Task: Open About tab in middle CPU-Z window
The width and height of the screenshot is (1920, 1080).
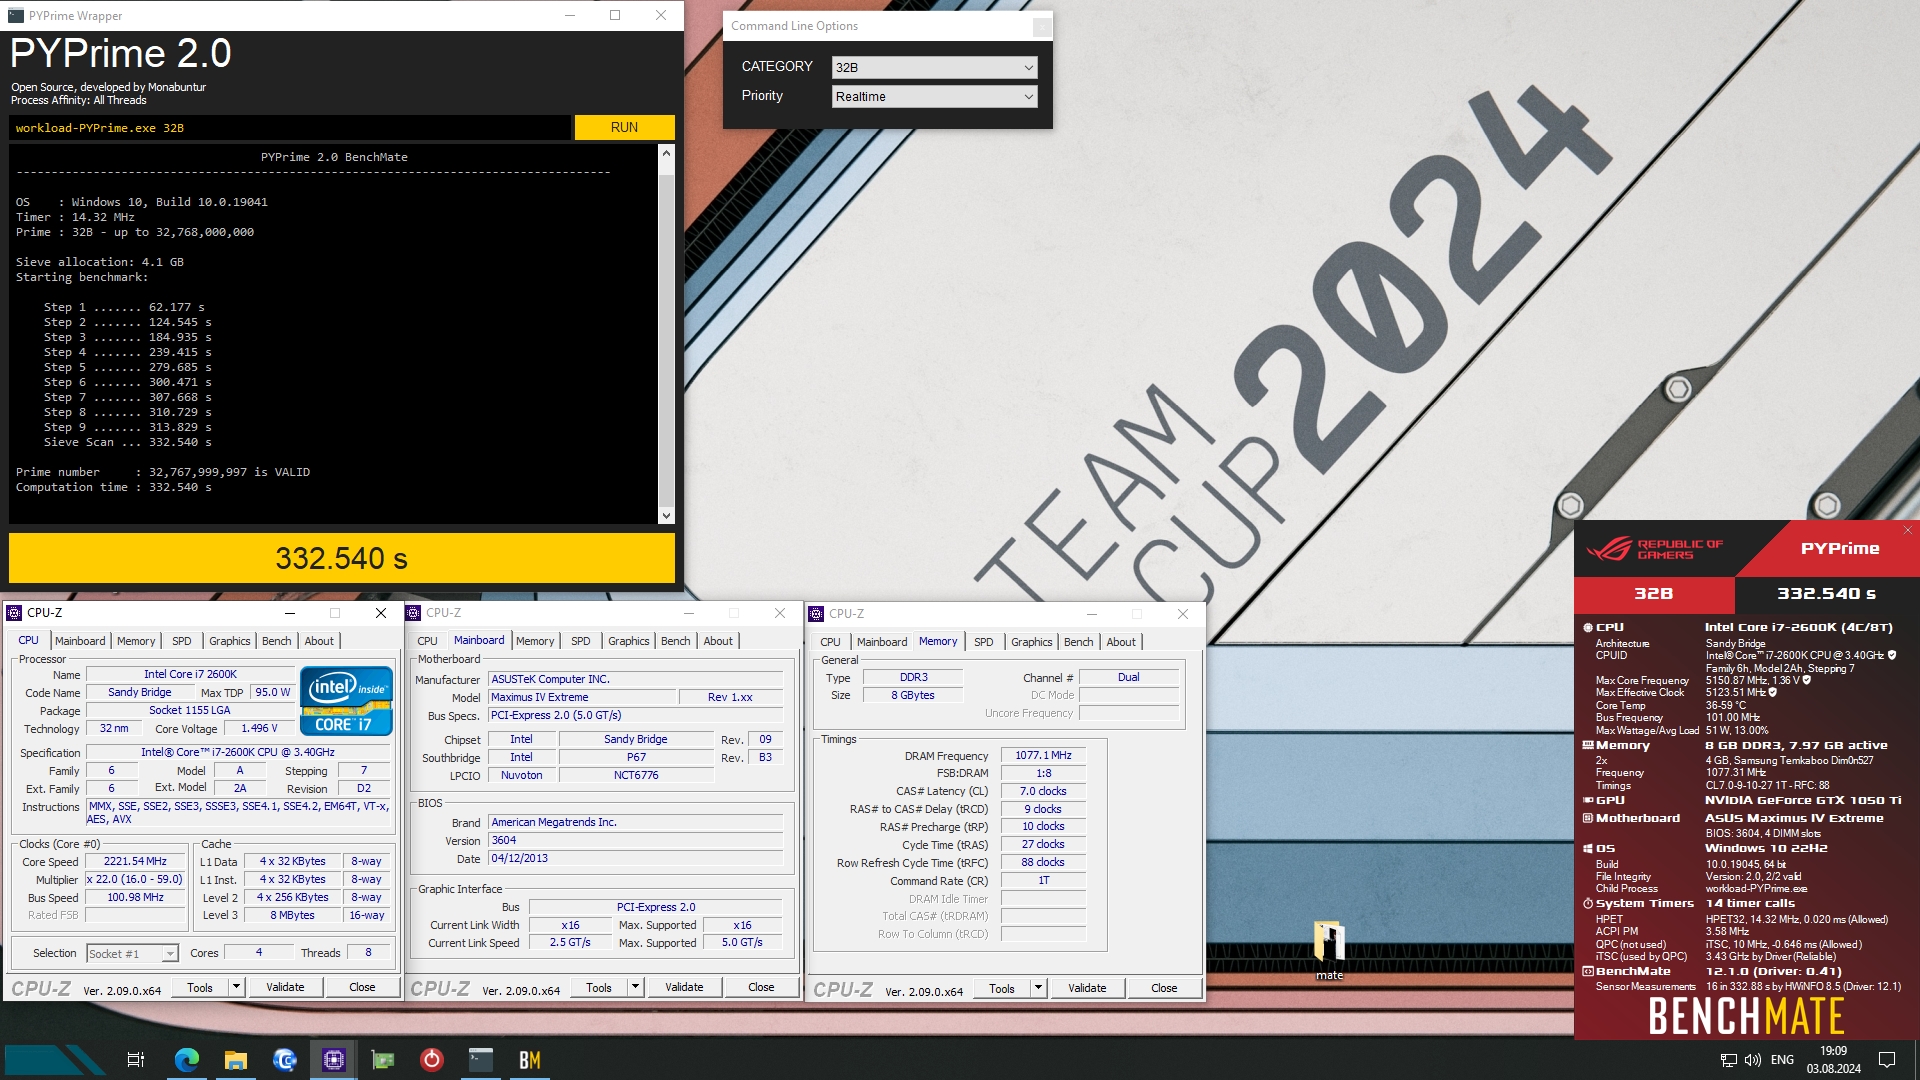Action: tap(718, 641)
